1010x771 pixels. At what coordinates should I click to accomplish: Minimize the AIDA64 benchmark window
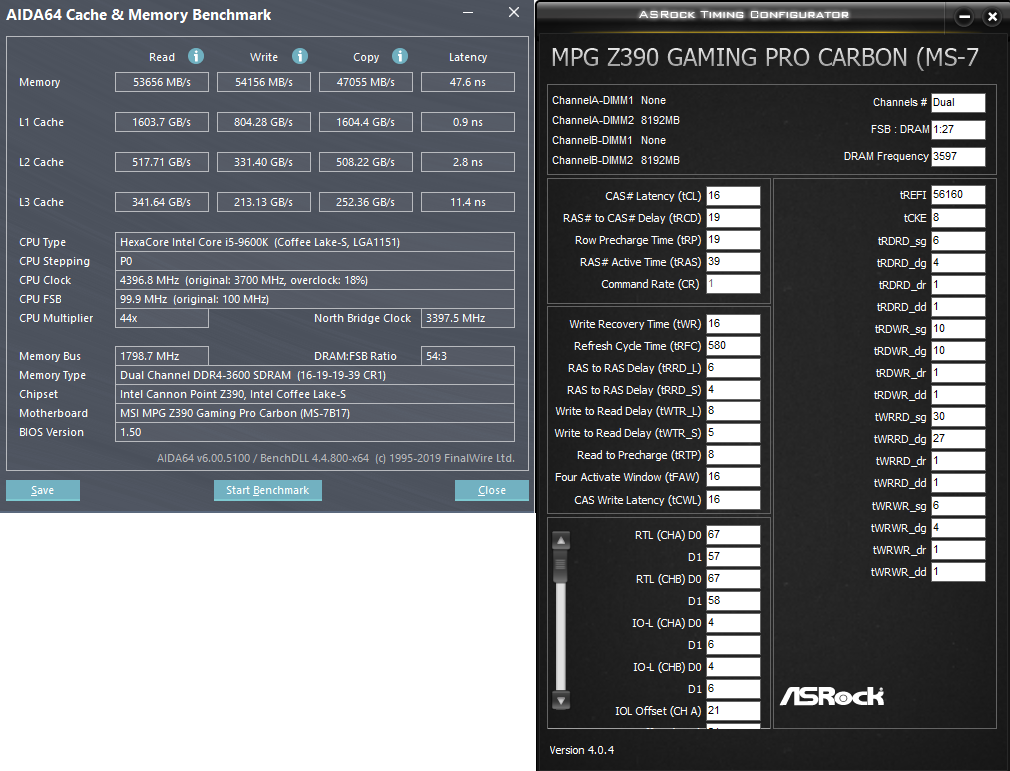click(x=468, y=12)
